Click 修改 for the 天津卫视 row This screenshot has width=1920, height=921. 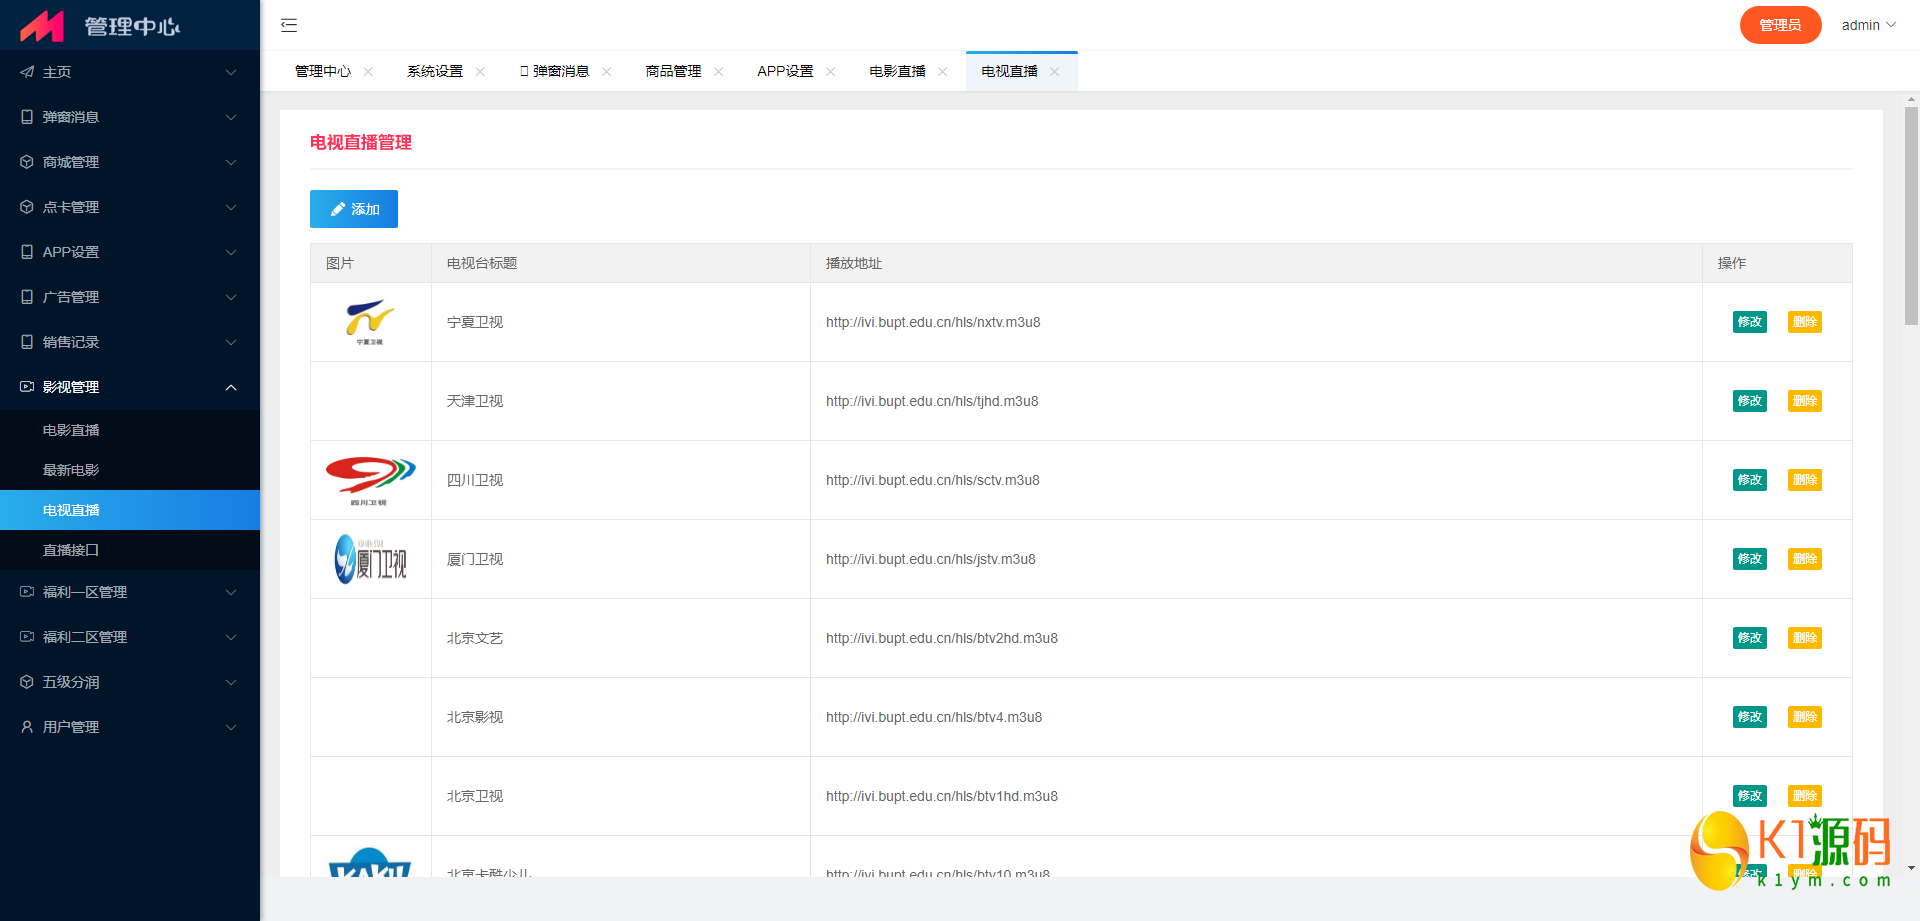[1749, 401]
